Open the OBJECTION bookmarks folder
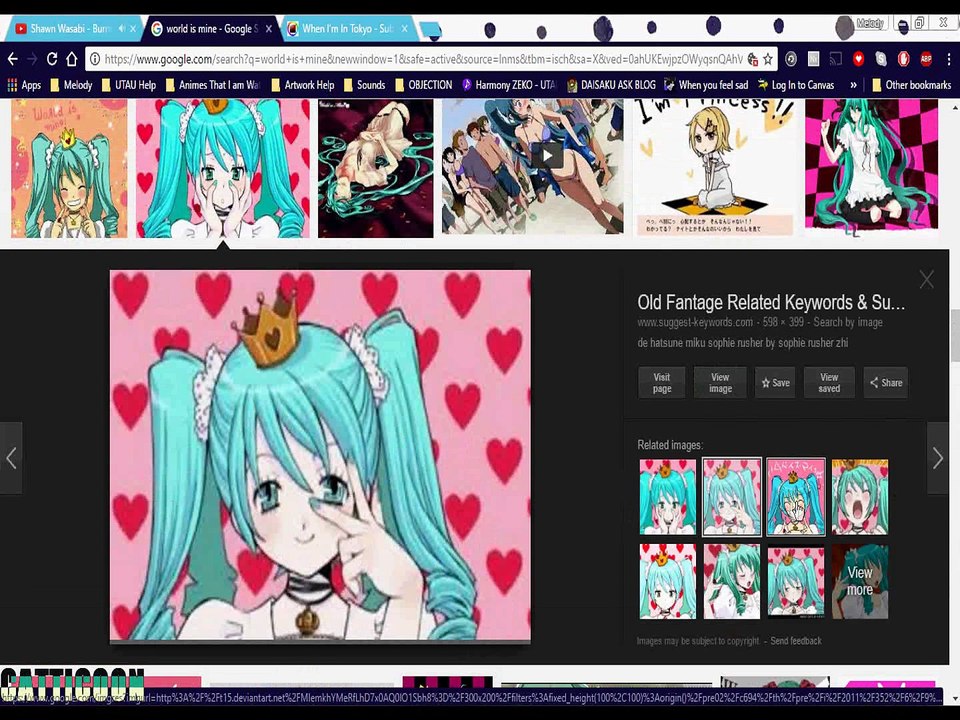Image resolution: width=960 pixels, height=720 pixels. tap(423, 85)
